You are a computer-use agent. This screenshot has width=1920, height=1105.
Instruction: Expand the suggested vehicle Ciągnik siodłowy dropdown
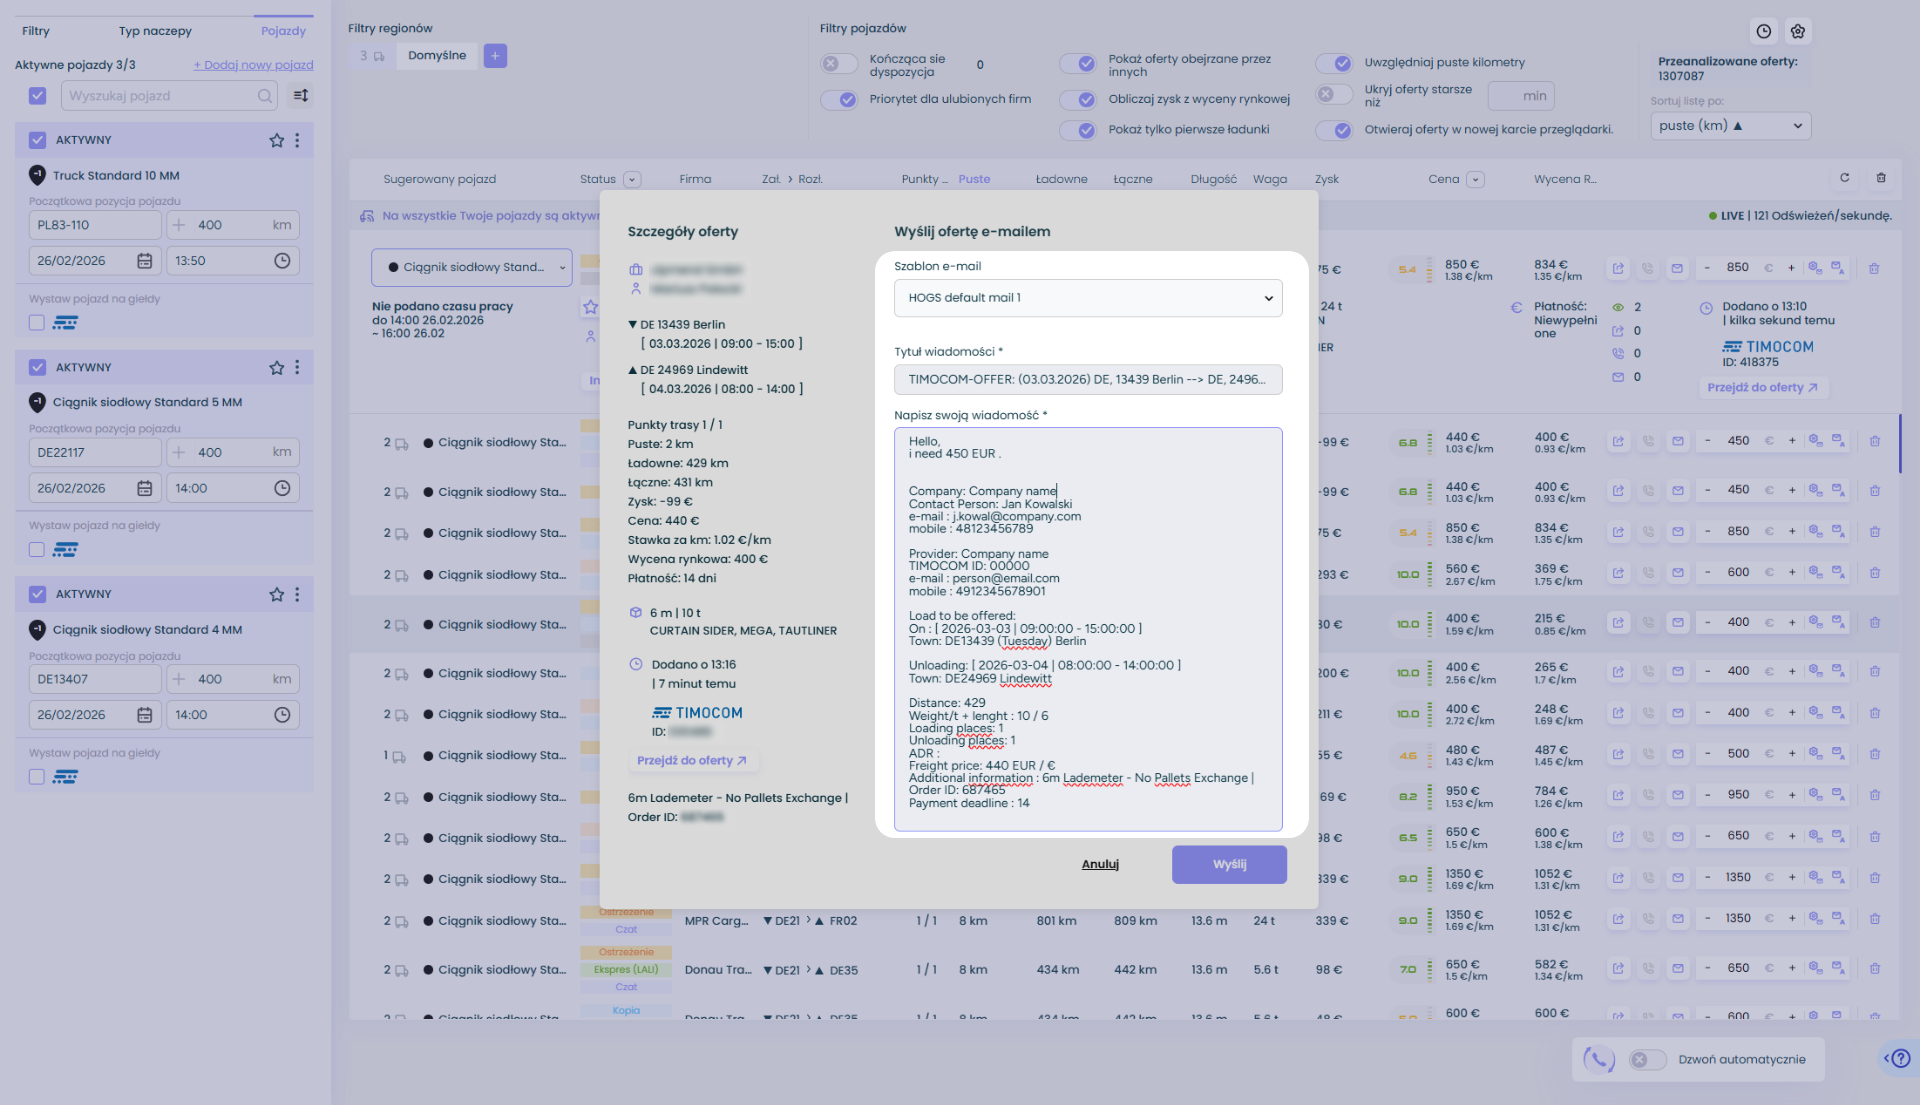pyautogui.click(x=472, y=268)
